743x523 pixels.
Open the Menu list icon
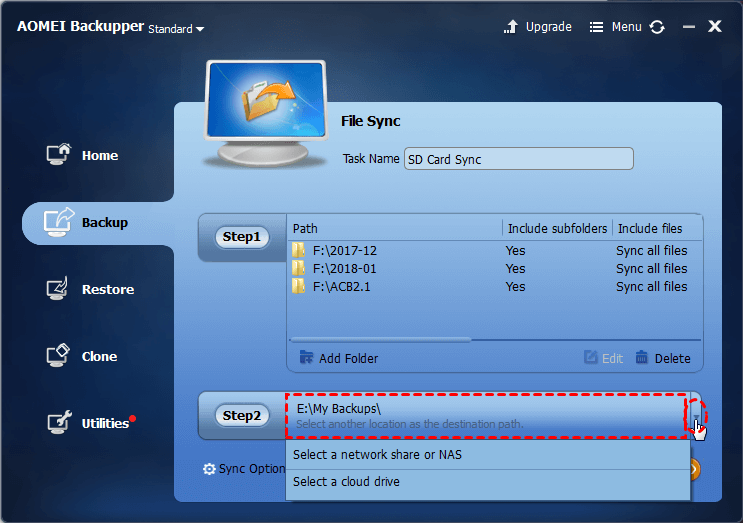click(596, 27)
